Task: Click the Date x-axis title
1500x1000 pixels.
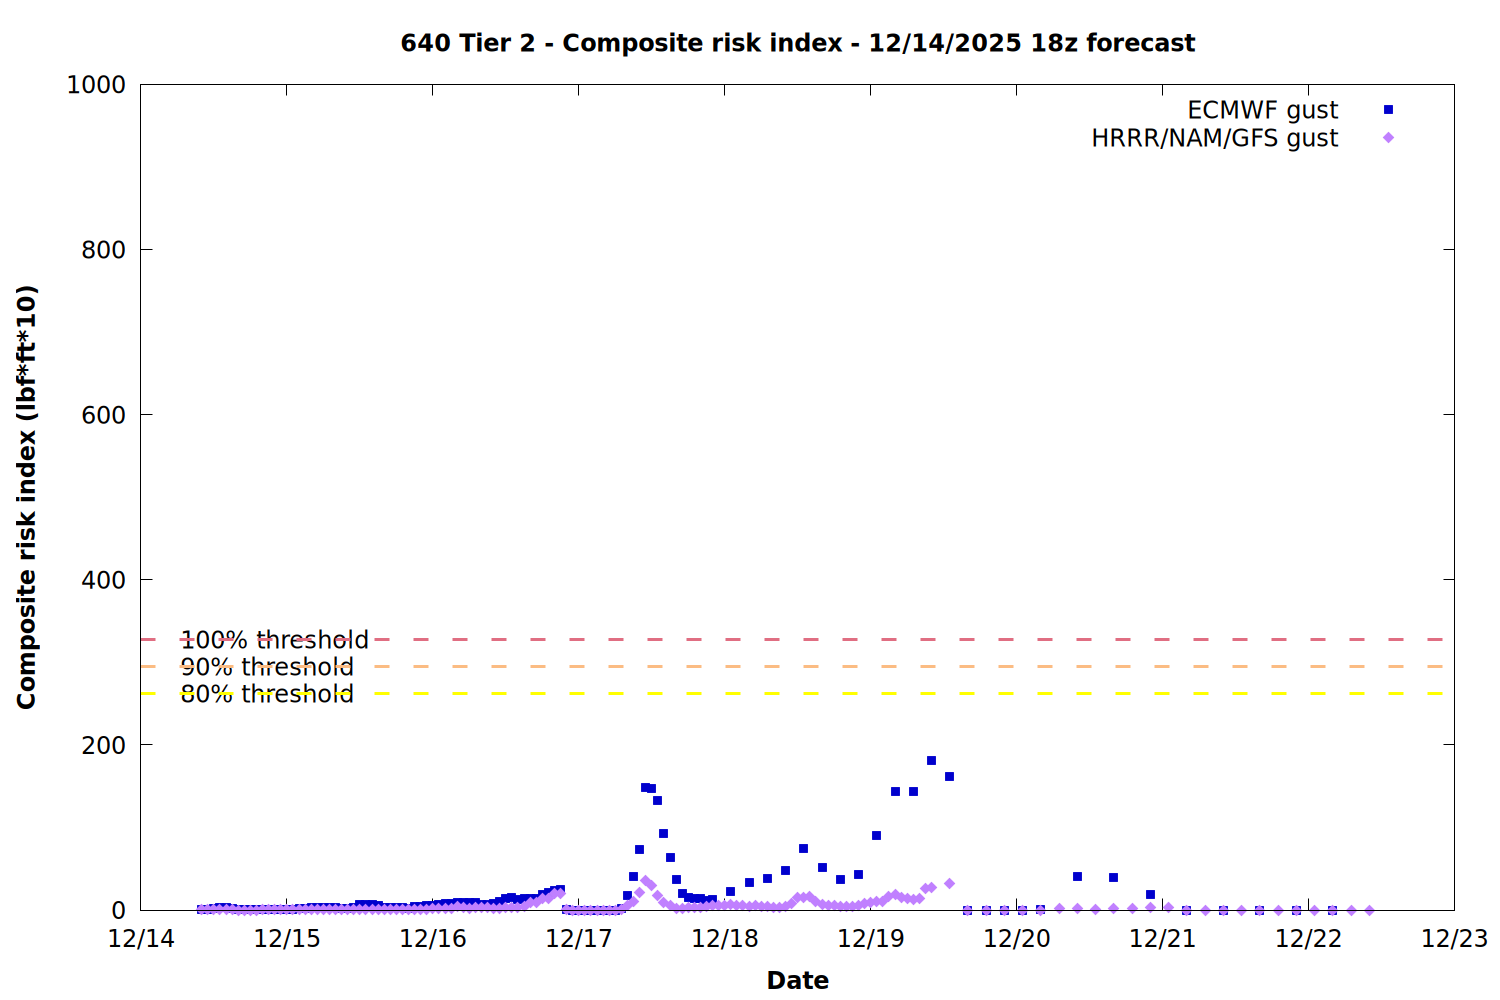Action: pos(797,980)
